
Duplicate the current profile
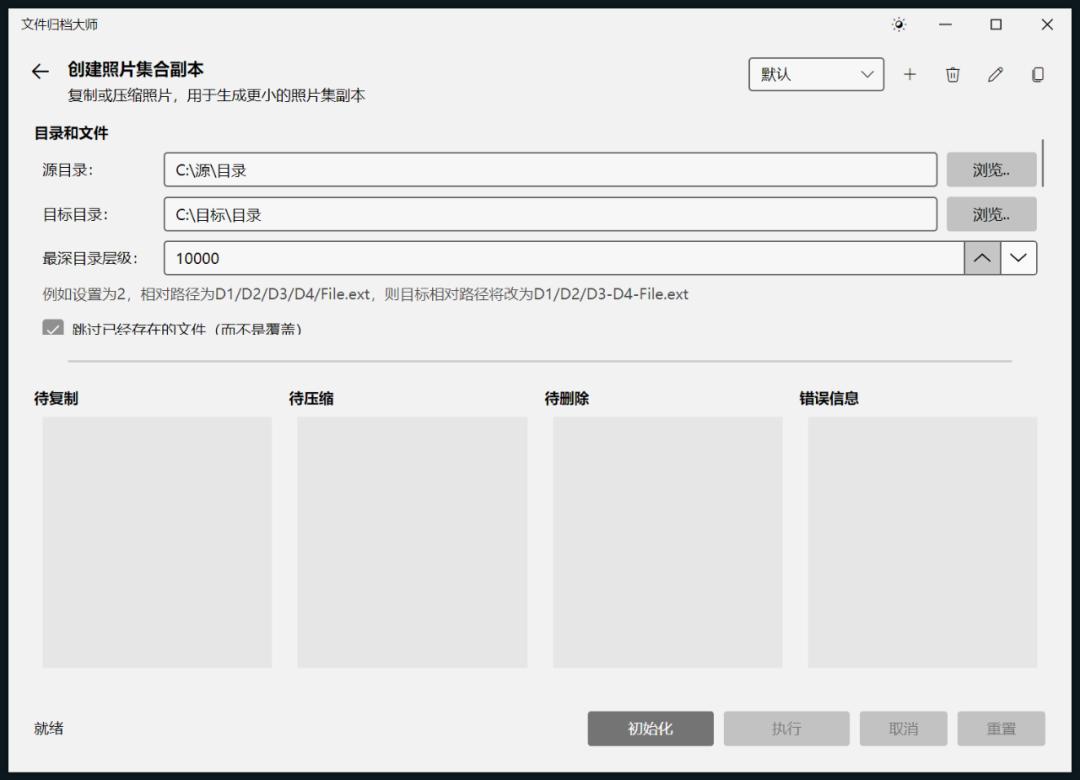(1038, 74)
